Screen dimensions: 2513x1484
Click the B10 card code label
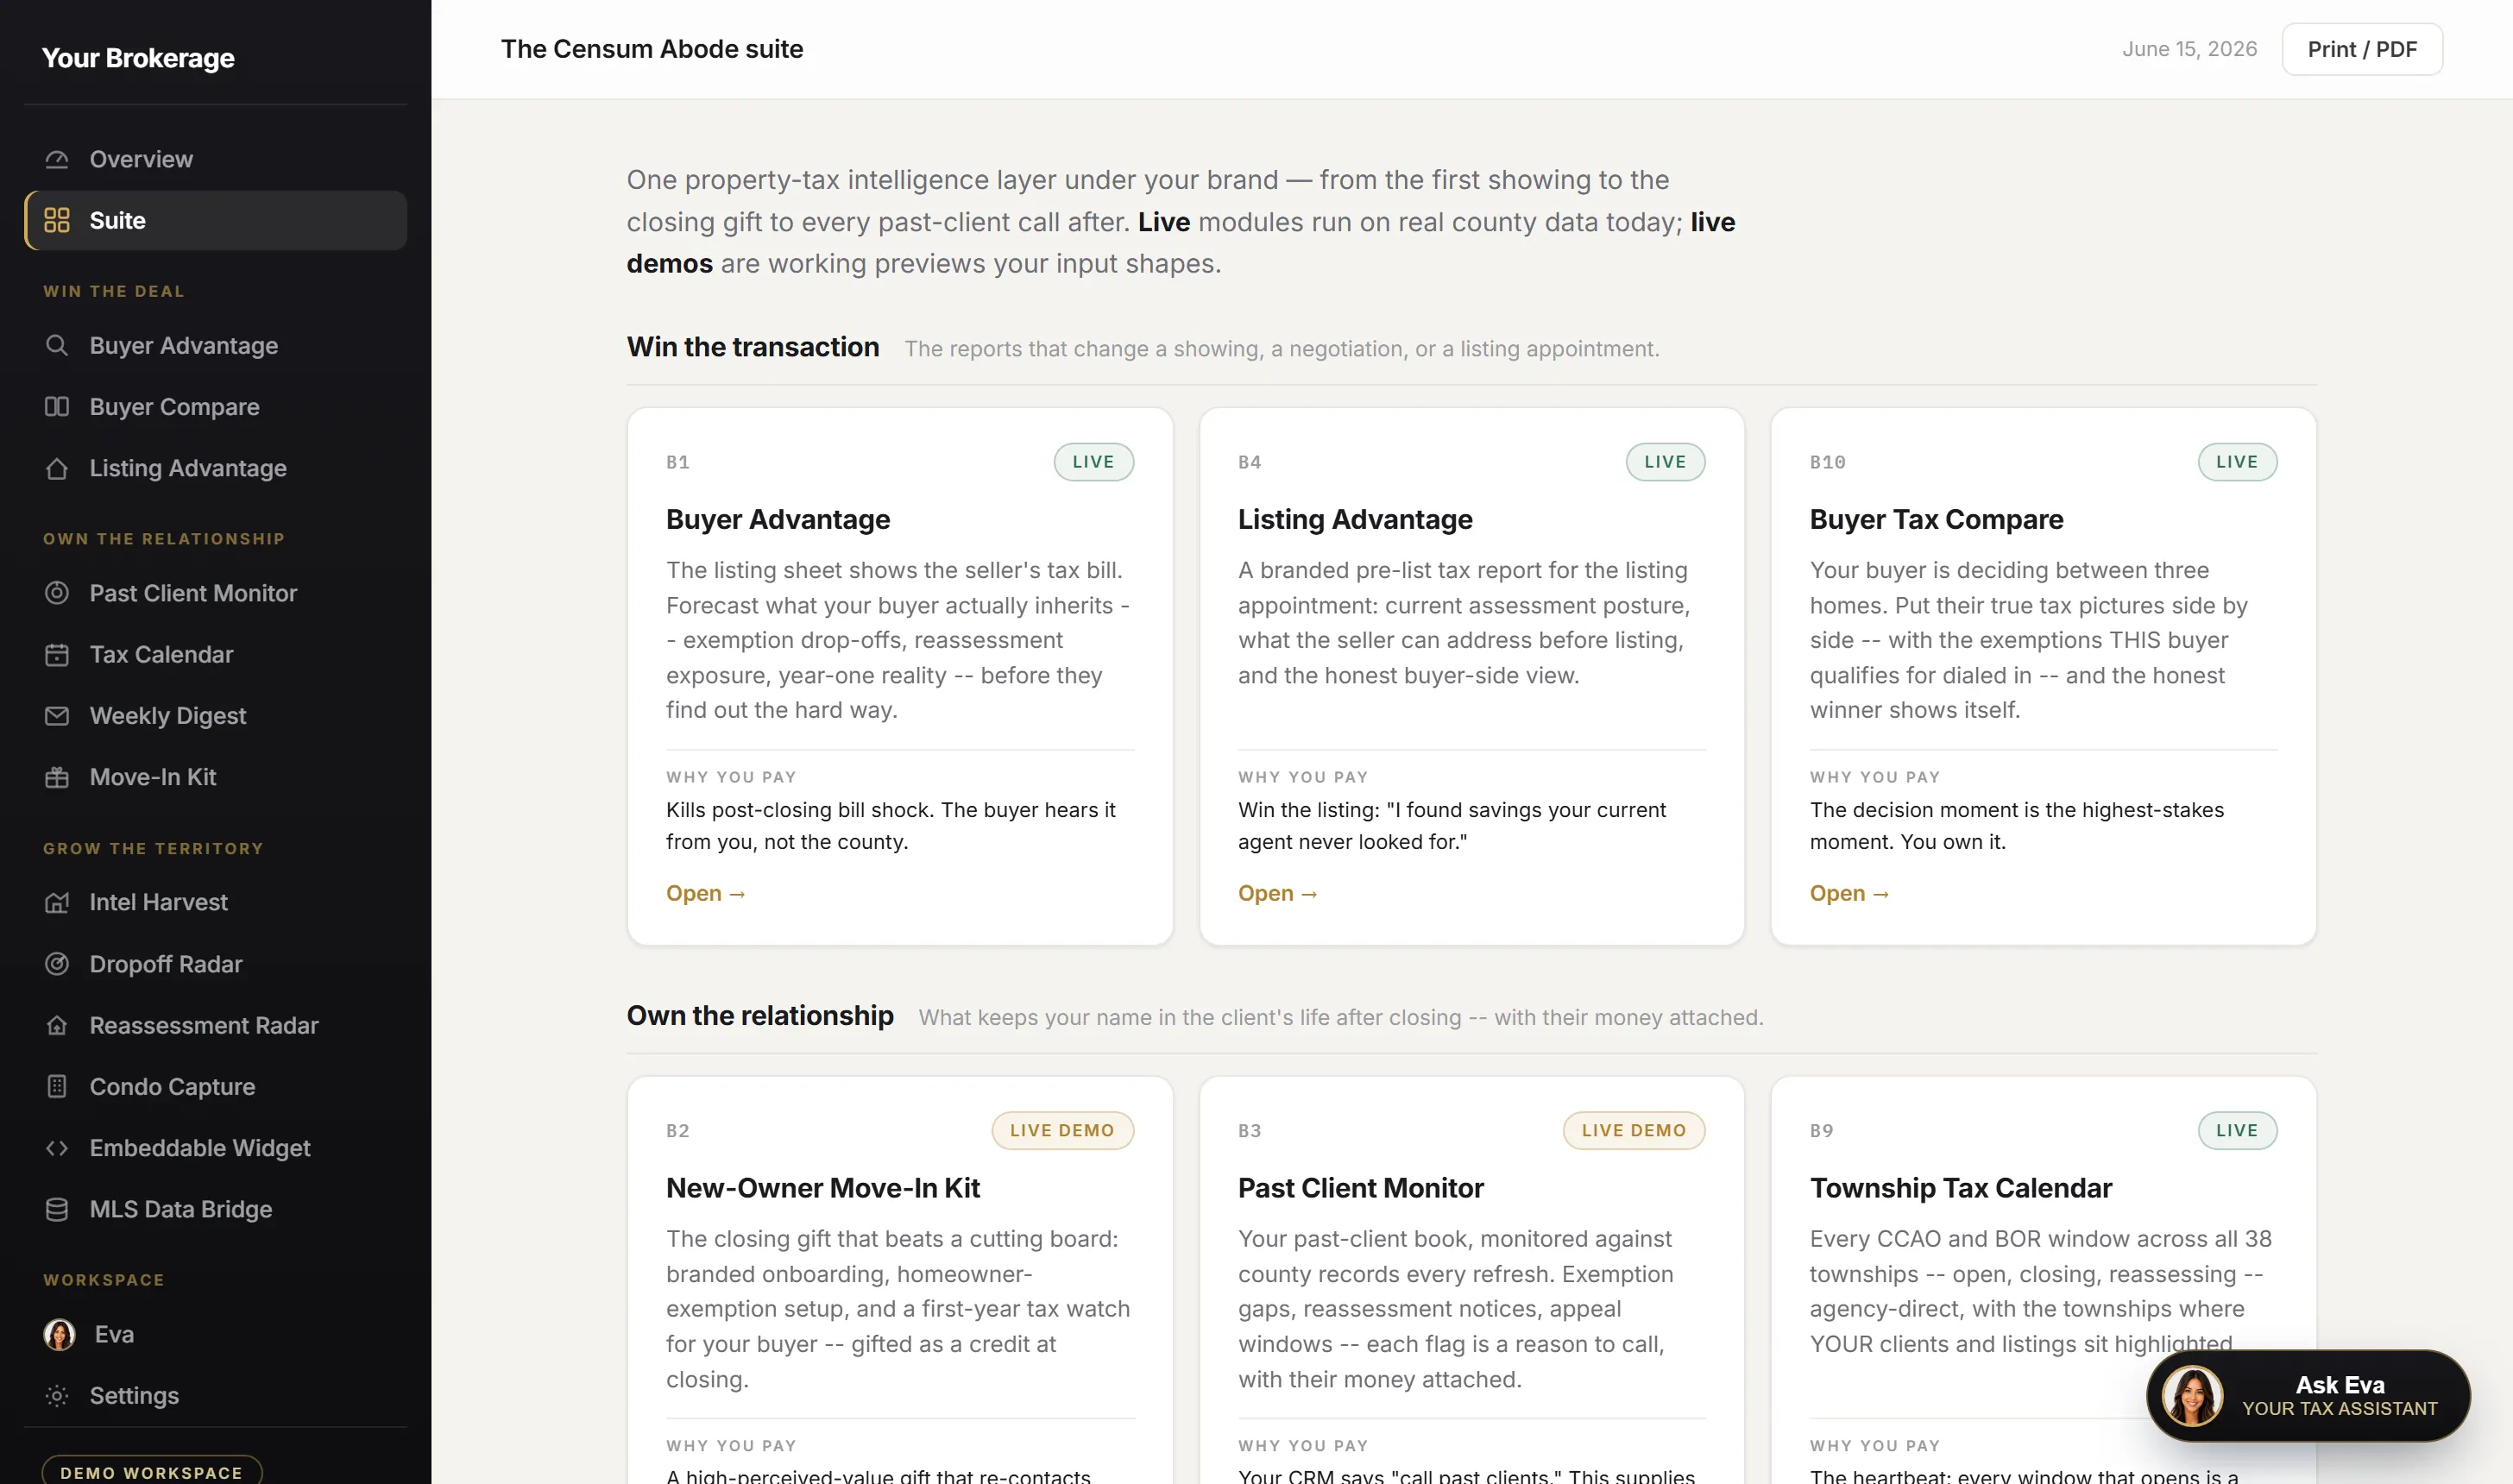pos(1828,462)
